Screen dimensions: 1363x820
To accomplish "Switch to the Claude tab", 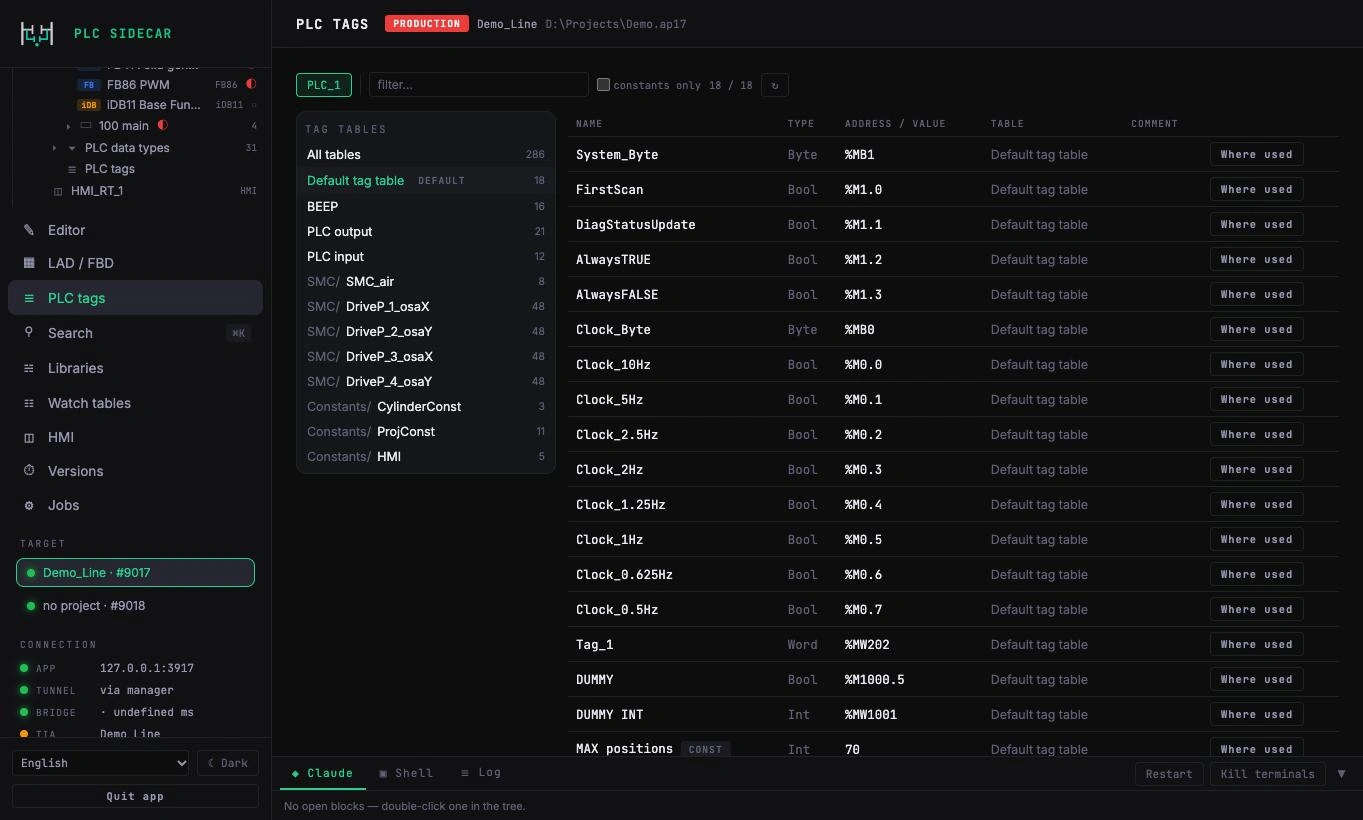I will point(322,773).
